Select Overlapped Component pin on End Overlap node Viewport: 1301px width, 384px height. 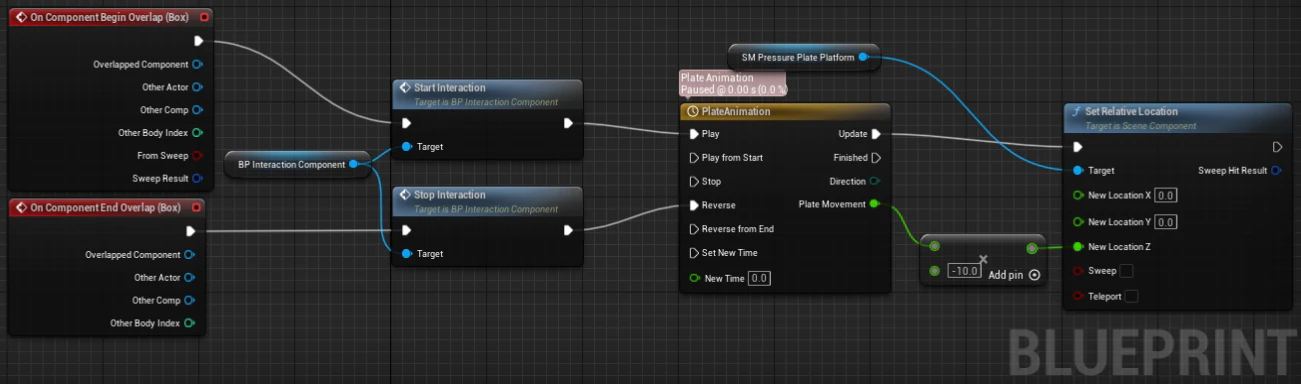coord(190,254)
